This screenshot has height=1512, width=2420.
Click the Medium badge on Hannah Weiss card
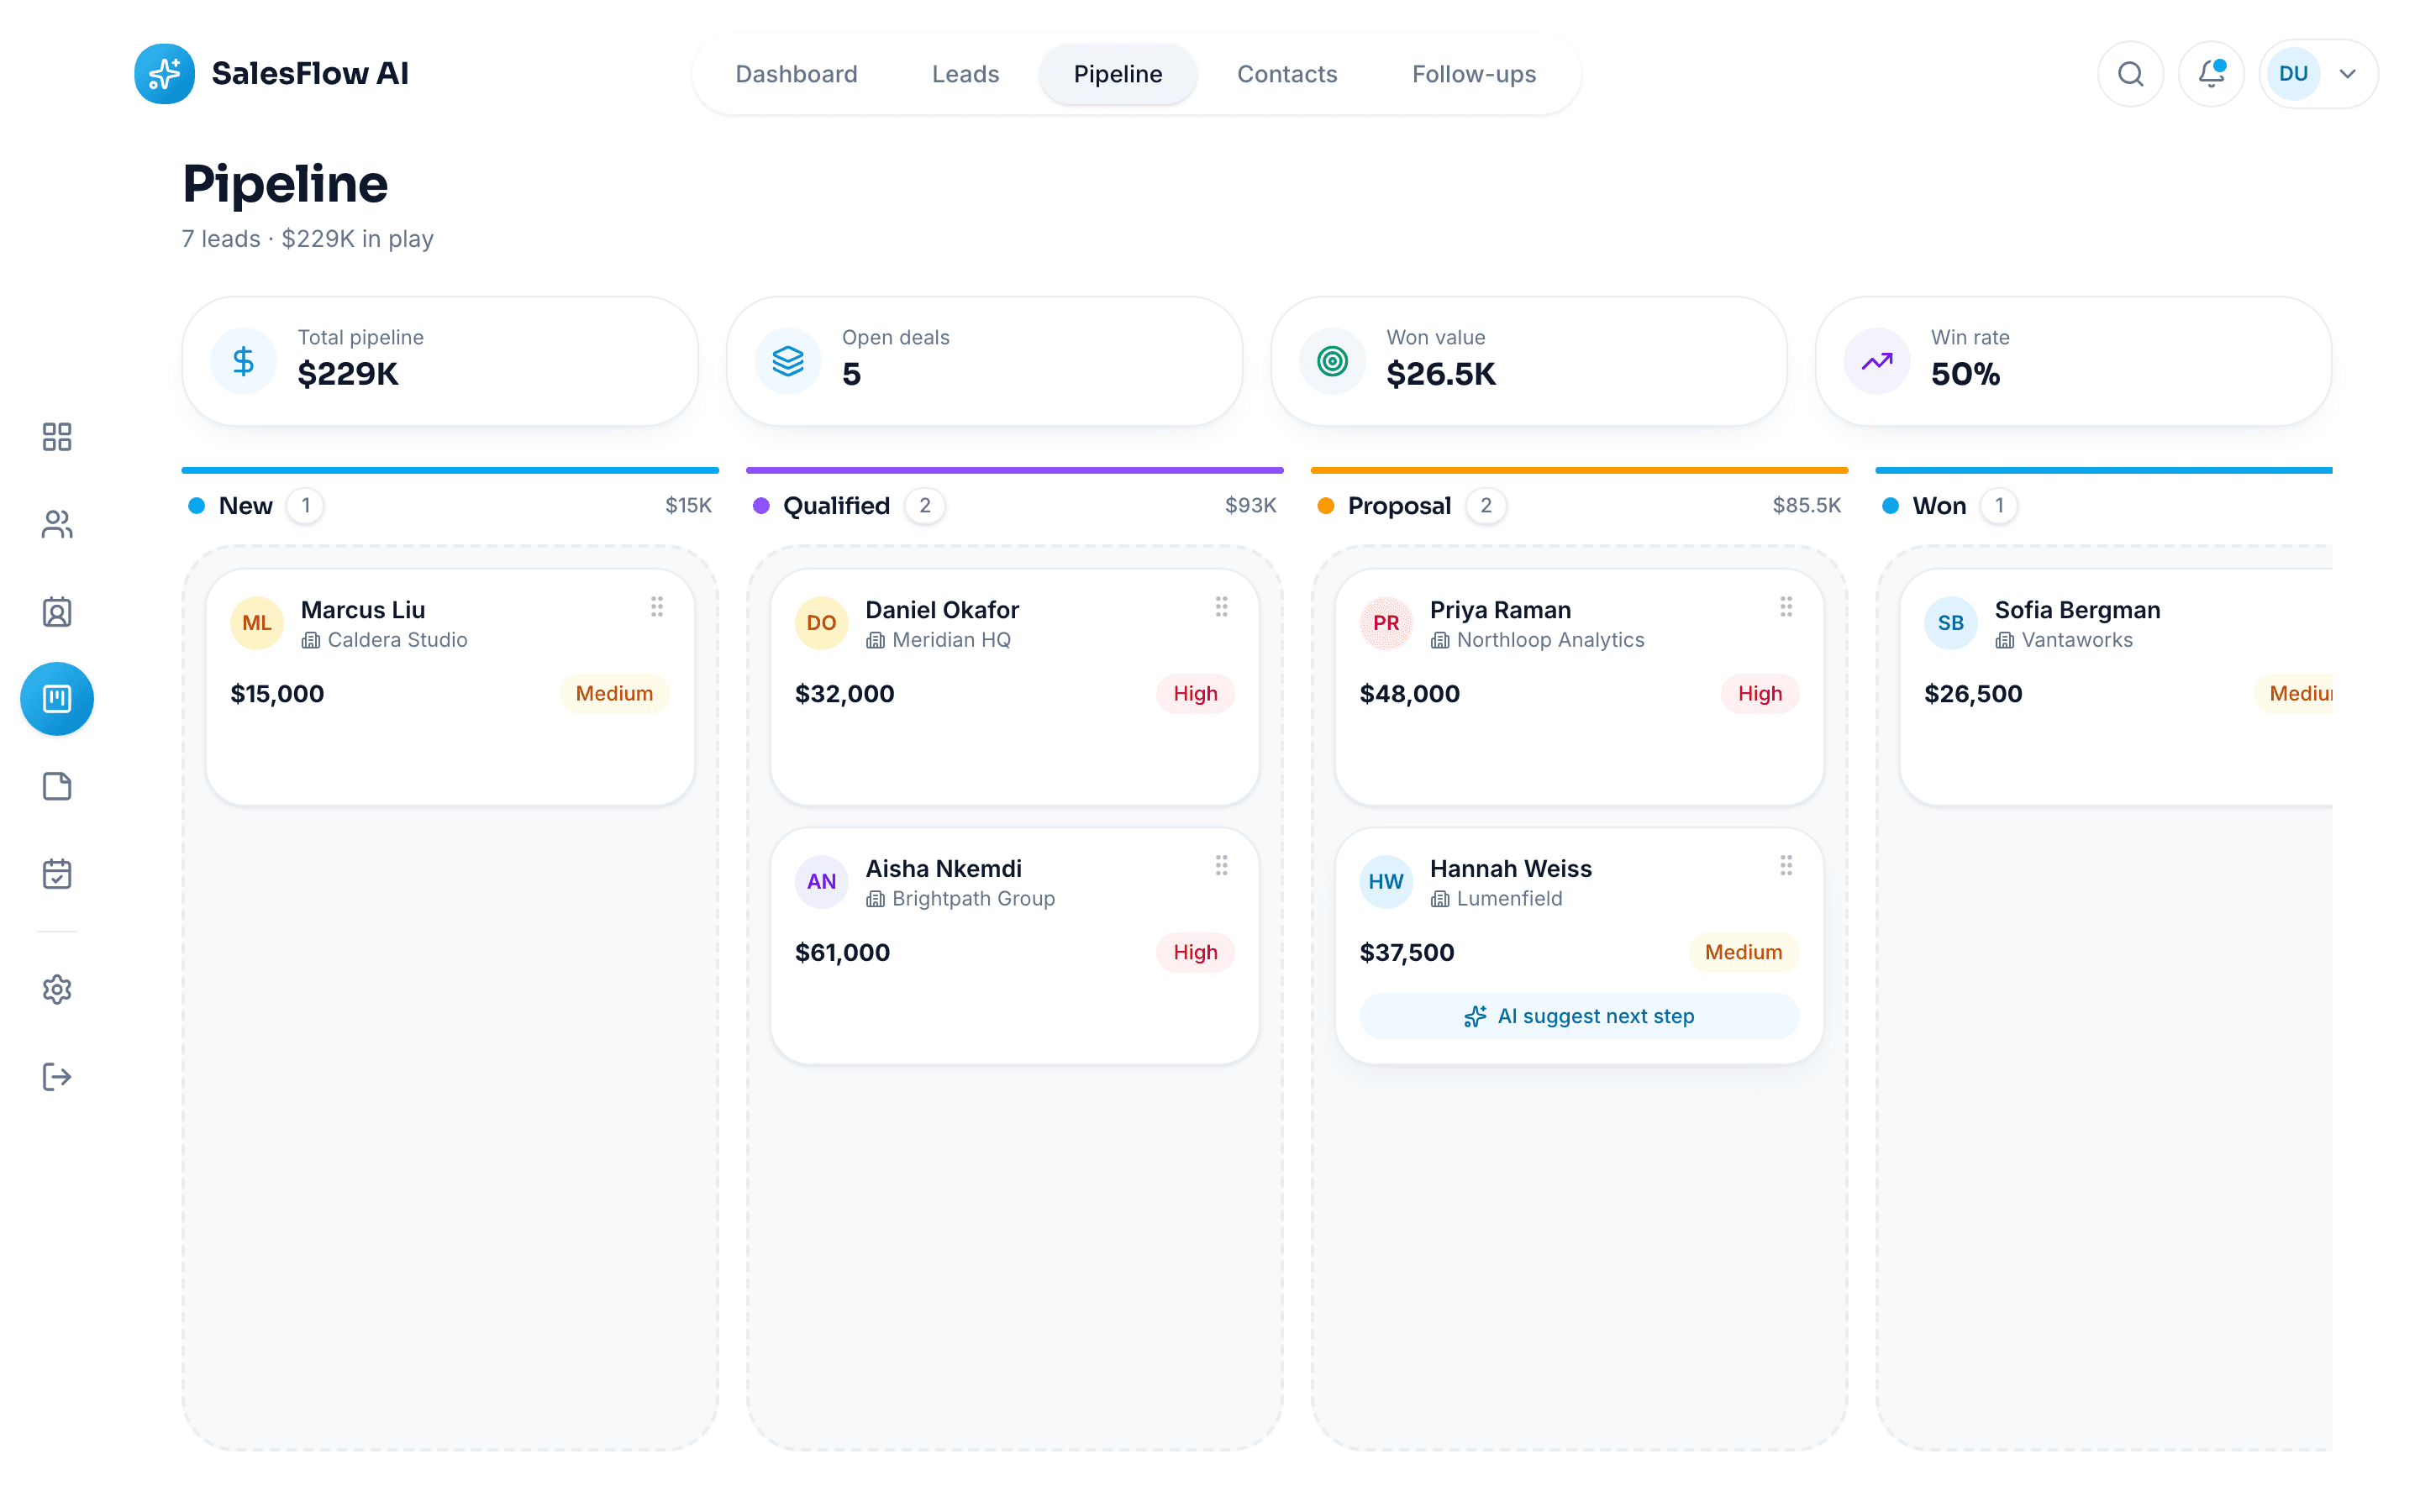1743,953
